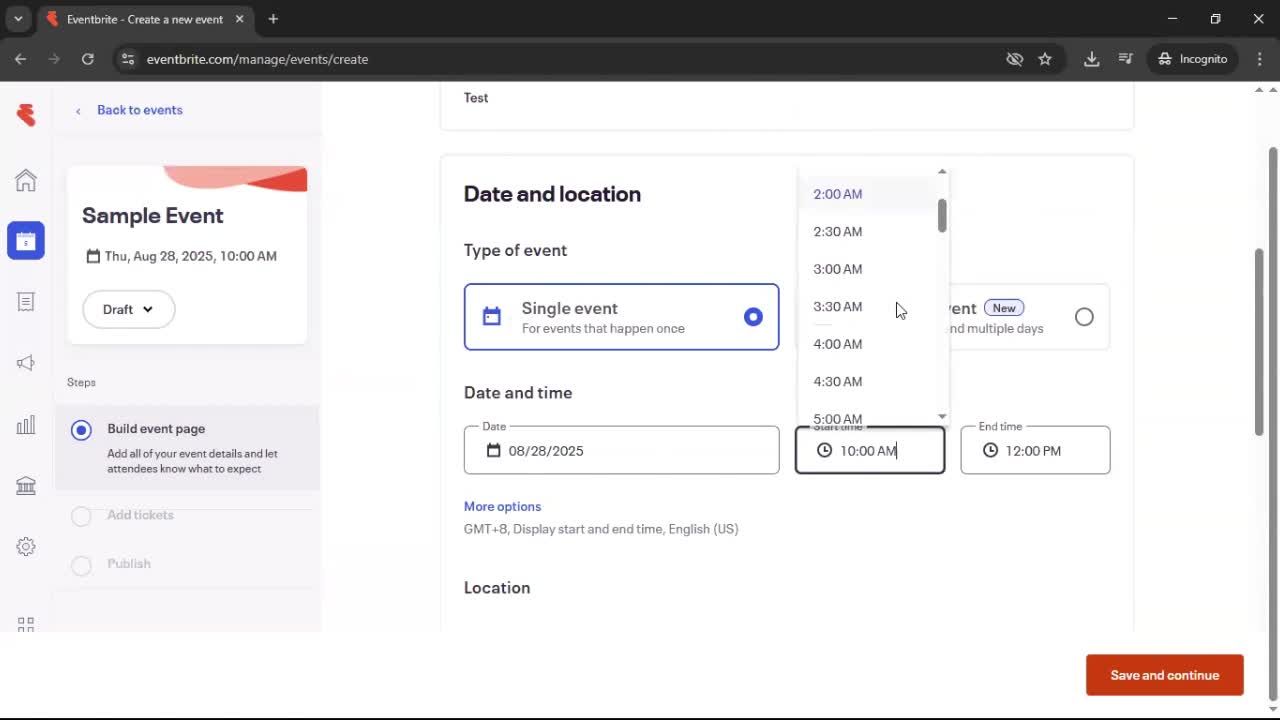Image resolution: width=1280 pixels, height=720 pixels.
Task: Click the End time input field
Action: (x=1035, y=450)
